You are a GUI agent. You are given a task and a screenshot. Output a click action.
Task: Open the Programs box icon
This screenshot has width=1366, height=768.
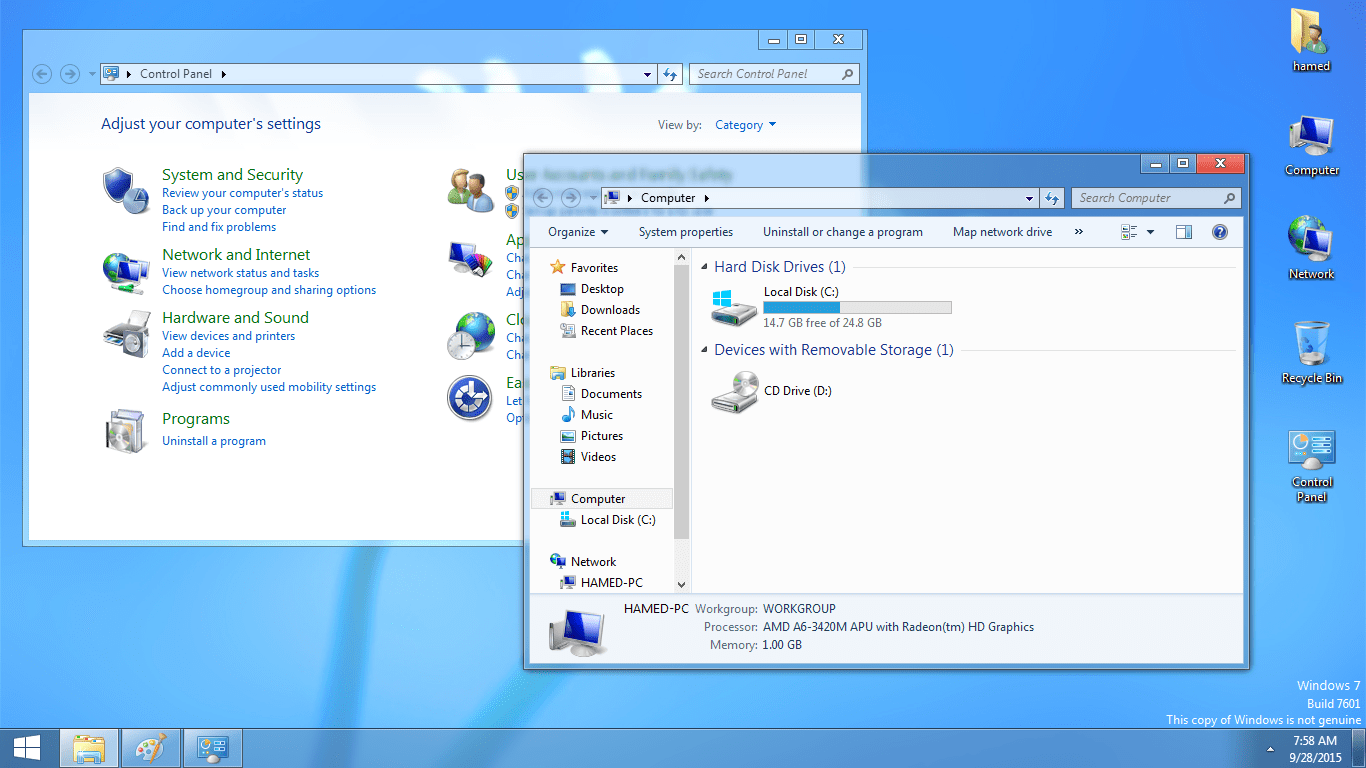pyautogui.click(x=126, y=430)
